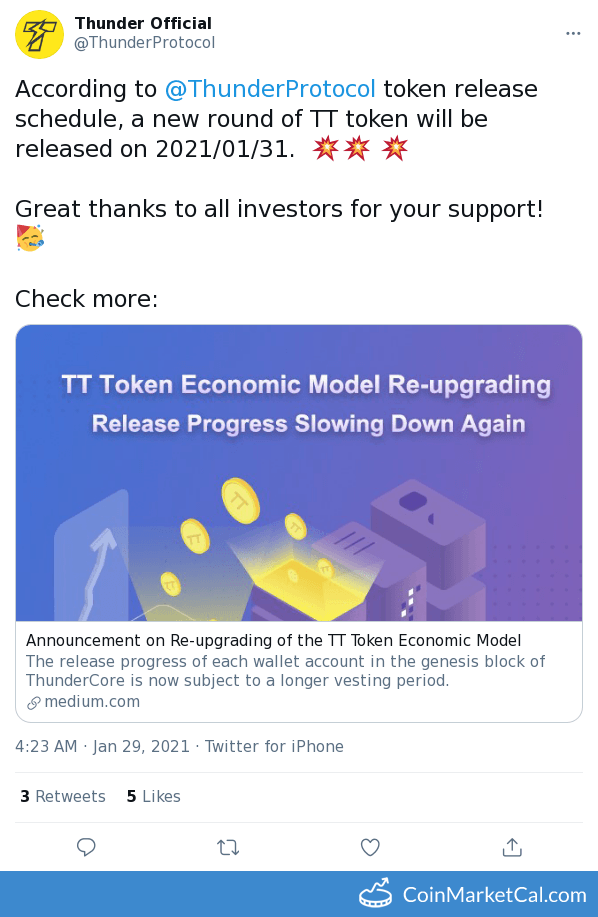Click the share upload icon
Viewport: 598px width, 917px height.
pos(512,847)
